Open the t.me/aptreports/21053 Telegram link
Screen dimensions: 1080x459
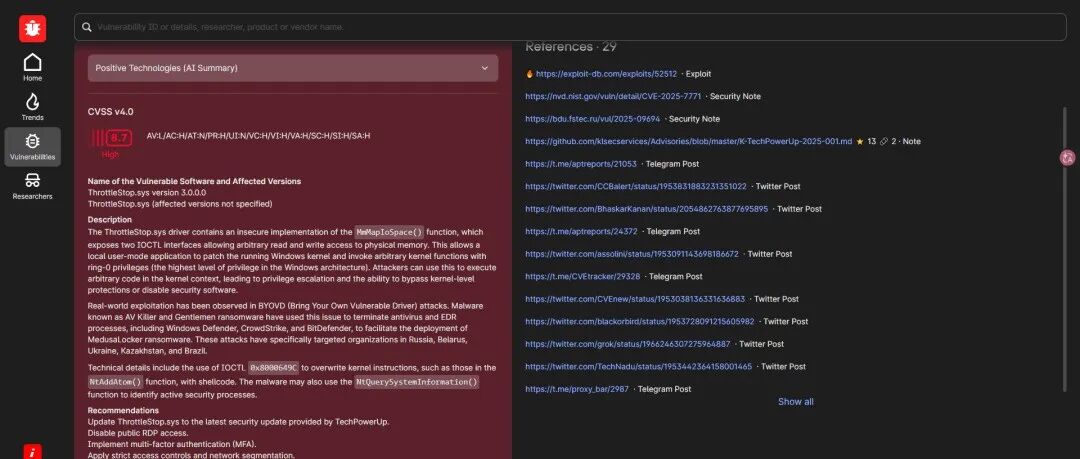[x=581, y=164]
